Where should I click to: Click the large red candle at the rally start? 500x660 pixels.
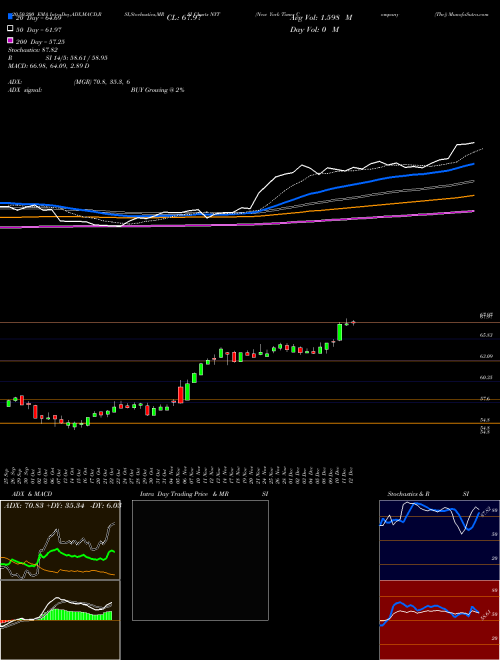[x=181, y=394]
